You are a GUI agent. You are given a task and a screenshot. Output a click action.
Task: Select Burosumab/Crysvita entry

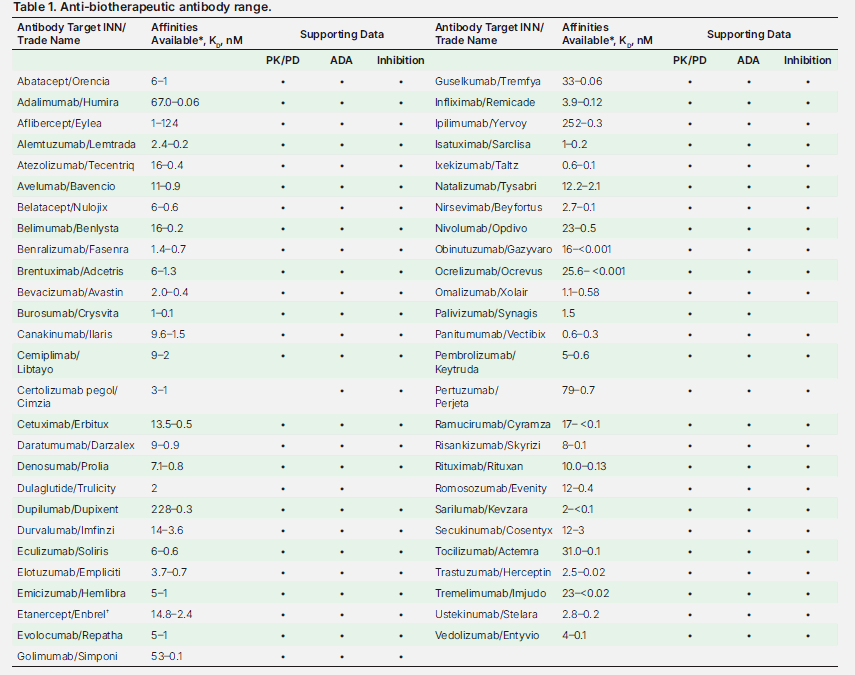point(68,314)
